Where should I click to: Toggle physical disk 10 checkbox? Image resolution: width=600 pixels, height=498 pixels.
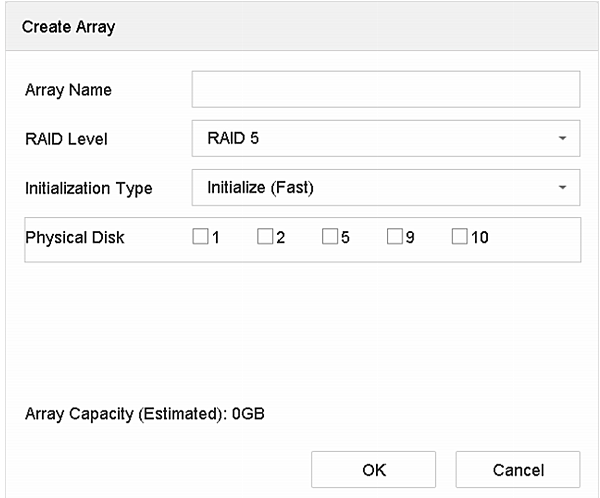pos(459,238)
